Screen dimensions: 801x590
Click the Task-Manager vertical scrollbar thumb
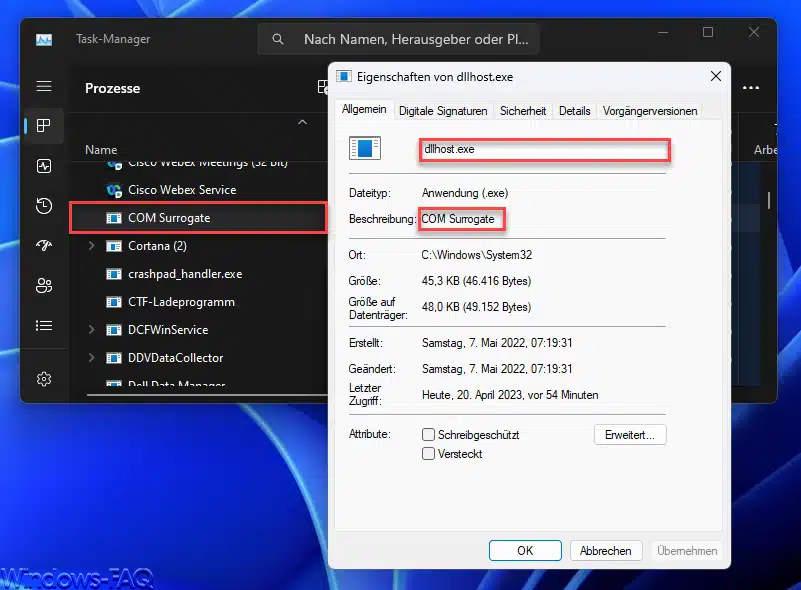769,200
